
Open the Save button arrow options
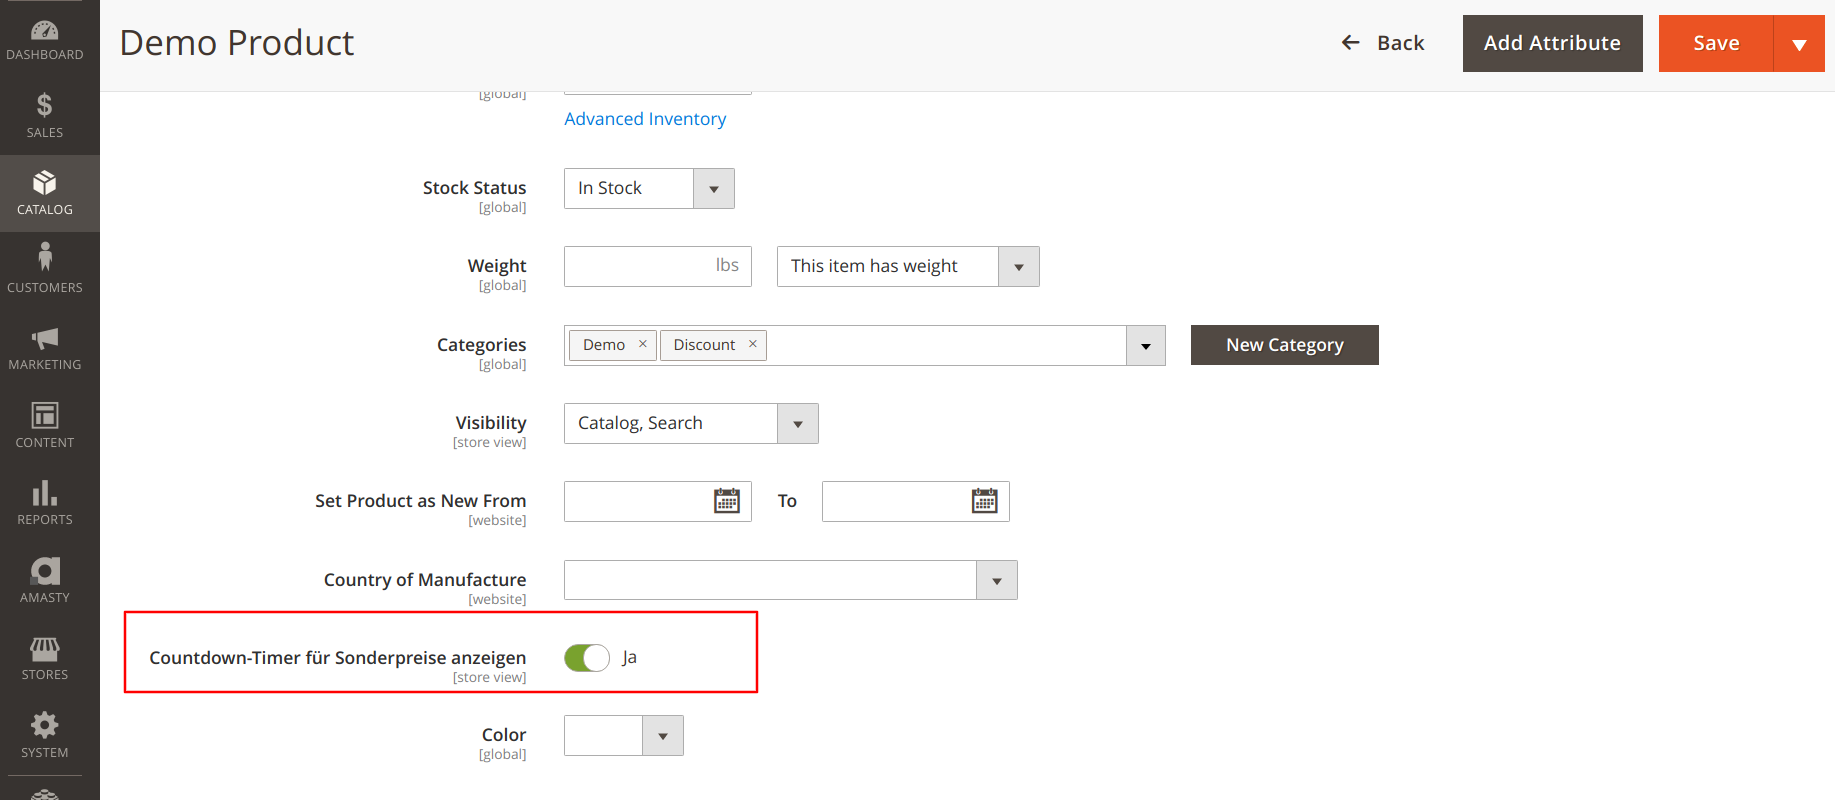point(1799,44)
